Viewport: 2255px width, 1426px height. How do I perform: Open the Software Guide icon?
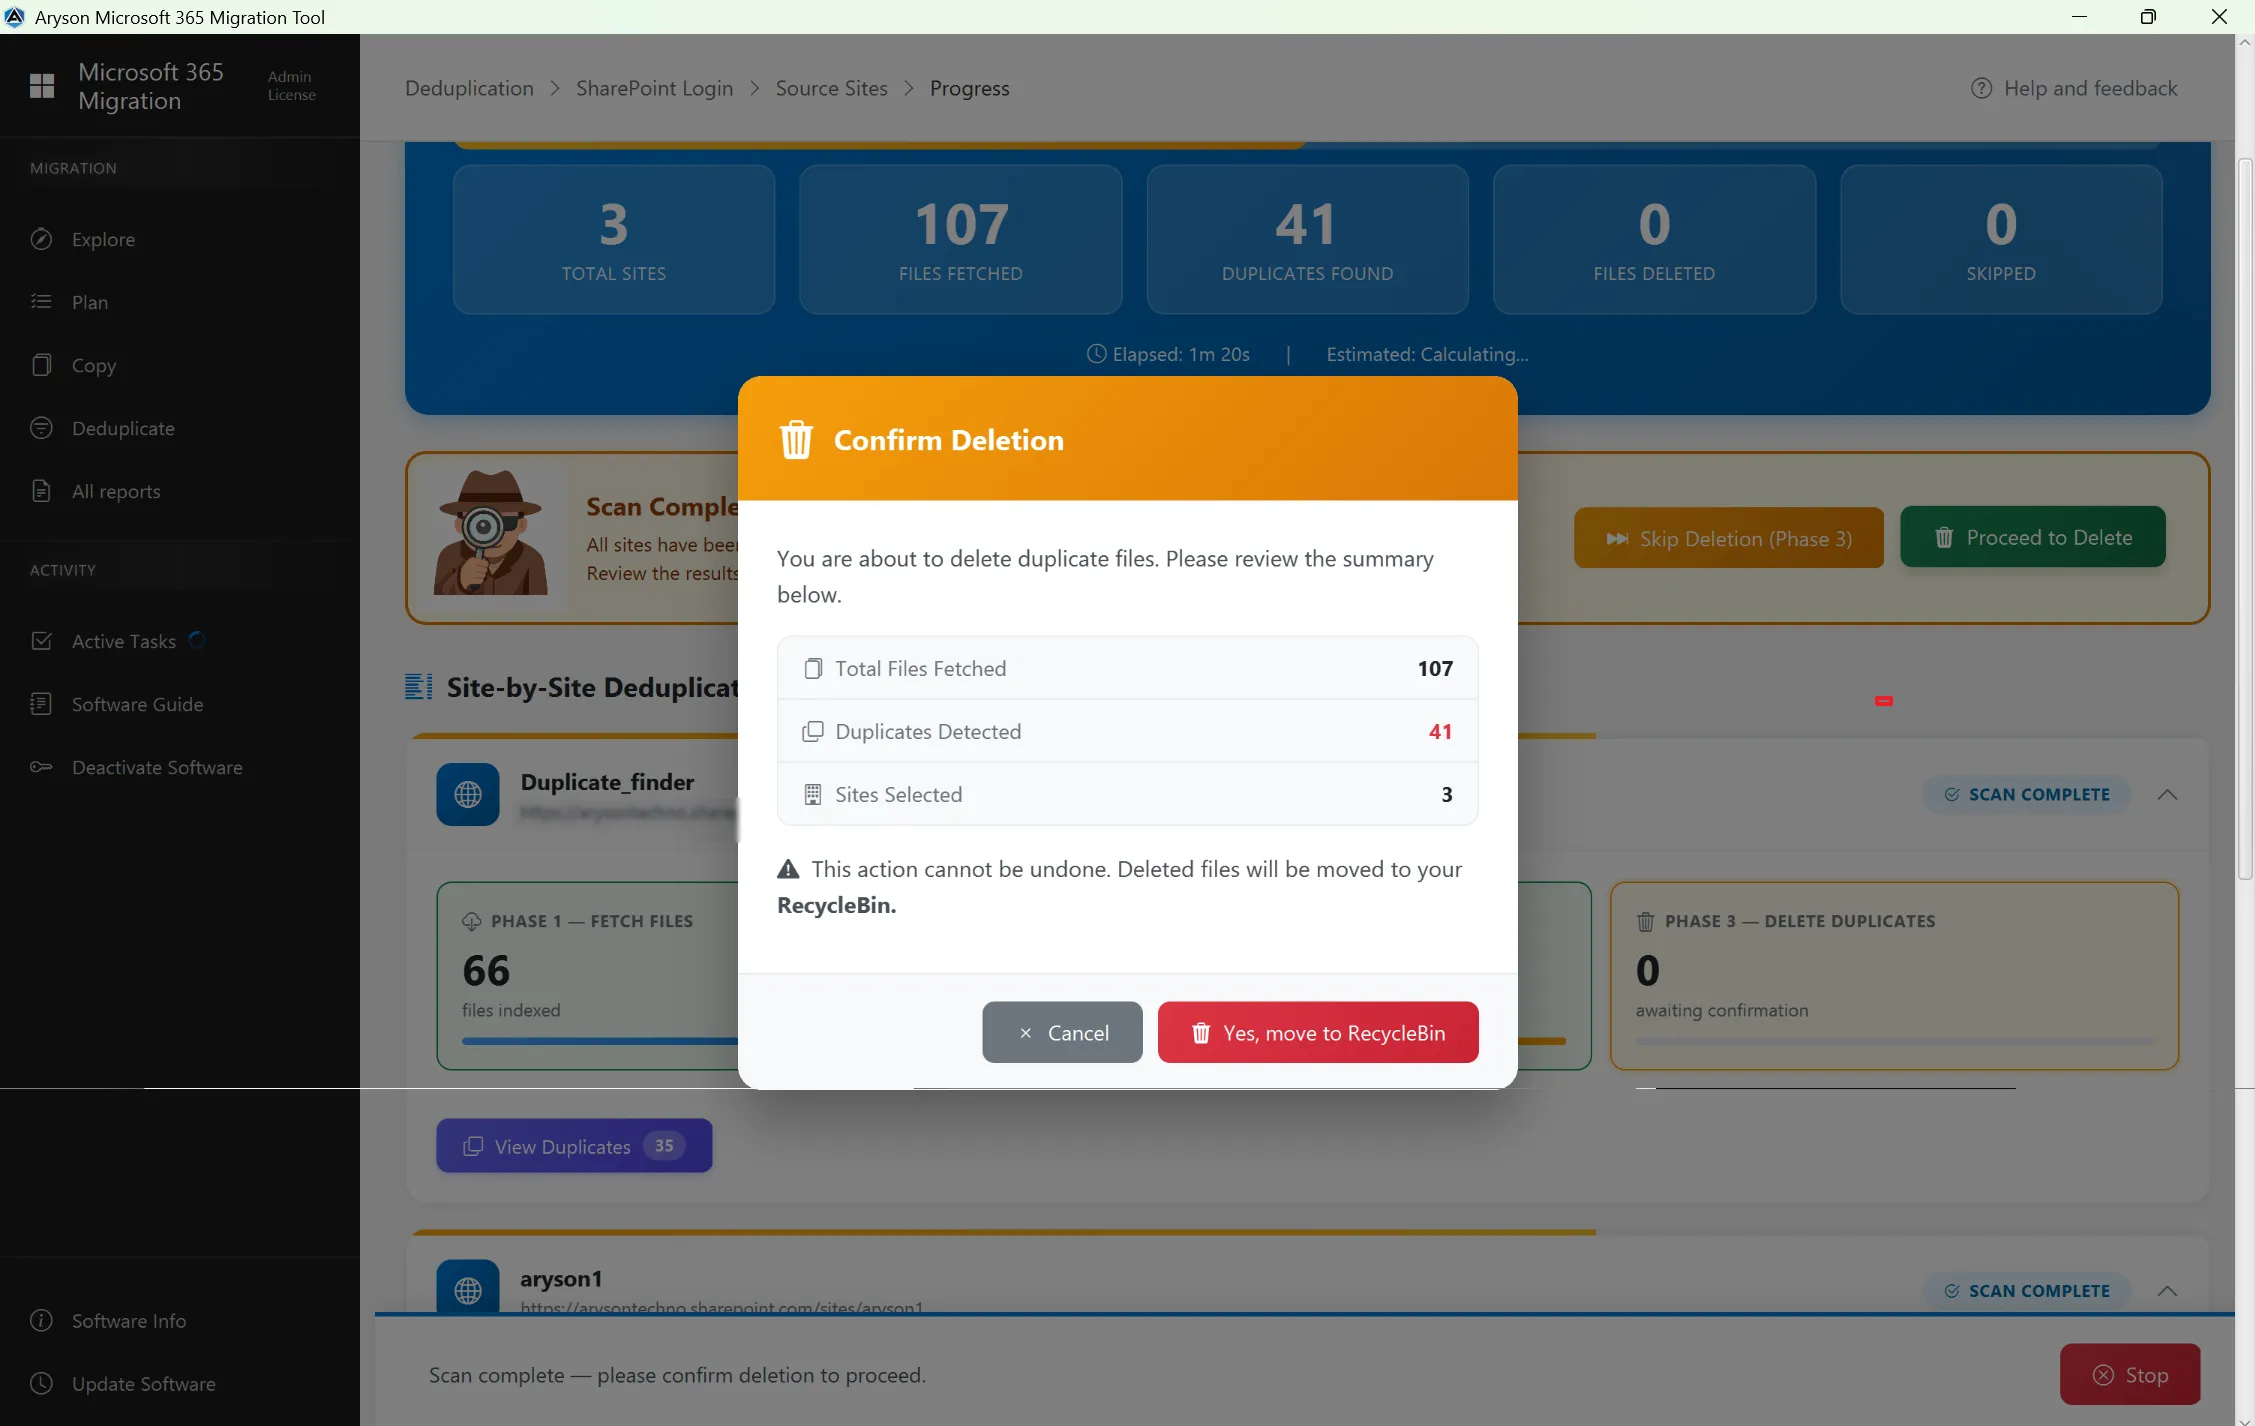click(43, 703)
